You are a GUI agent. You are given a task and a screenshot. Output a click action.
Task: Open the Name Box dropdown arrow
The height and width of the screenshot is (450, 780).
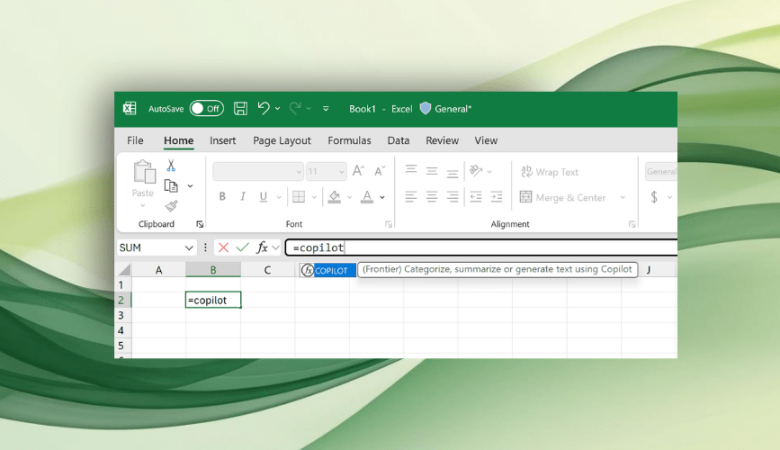pos(189,248)
